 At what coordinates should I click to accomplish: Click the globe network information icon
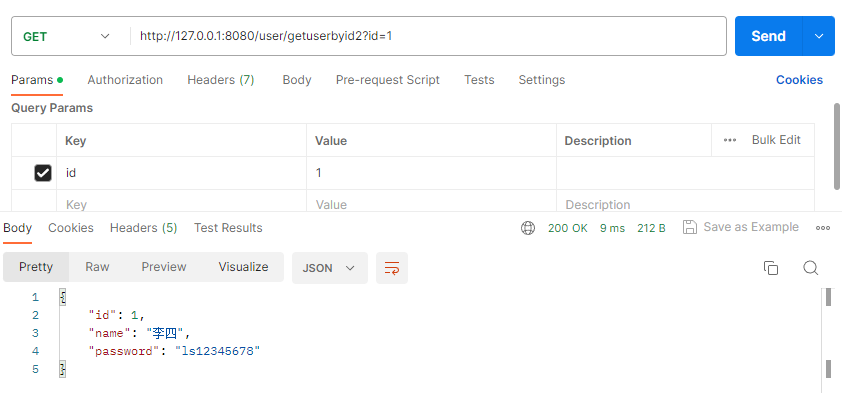pos(528,228)
